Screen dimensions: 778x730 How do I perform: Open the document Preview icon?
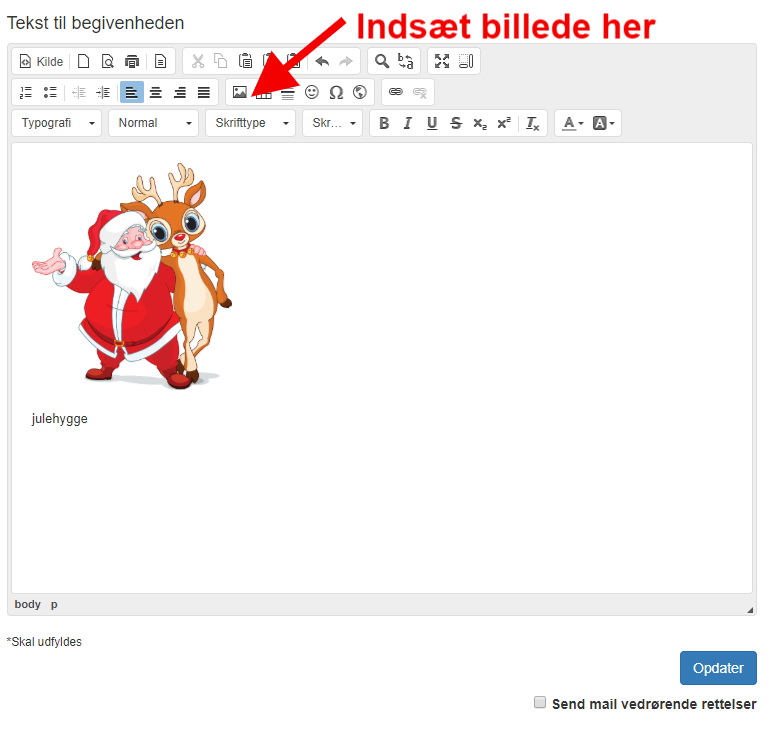click(x=108, y=62)
